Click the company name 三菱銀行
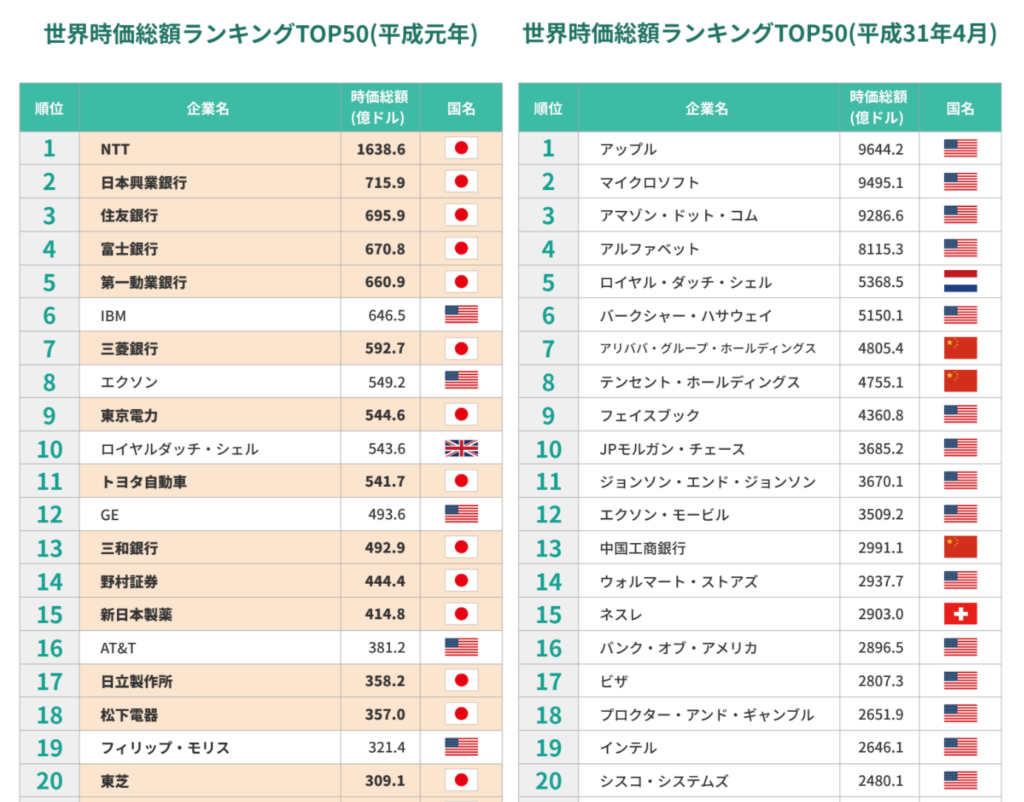The height and width of the screenshot is (802, 1024). 129,349
